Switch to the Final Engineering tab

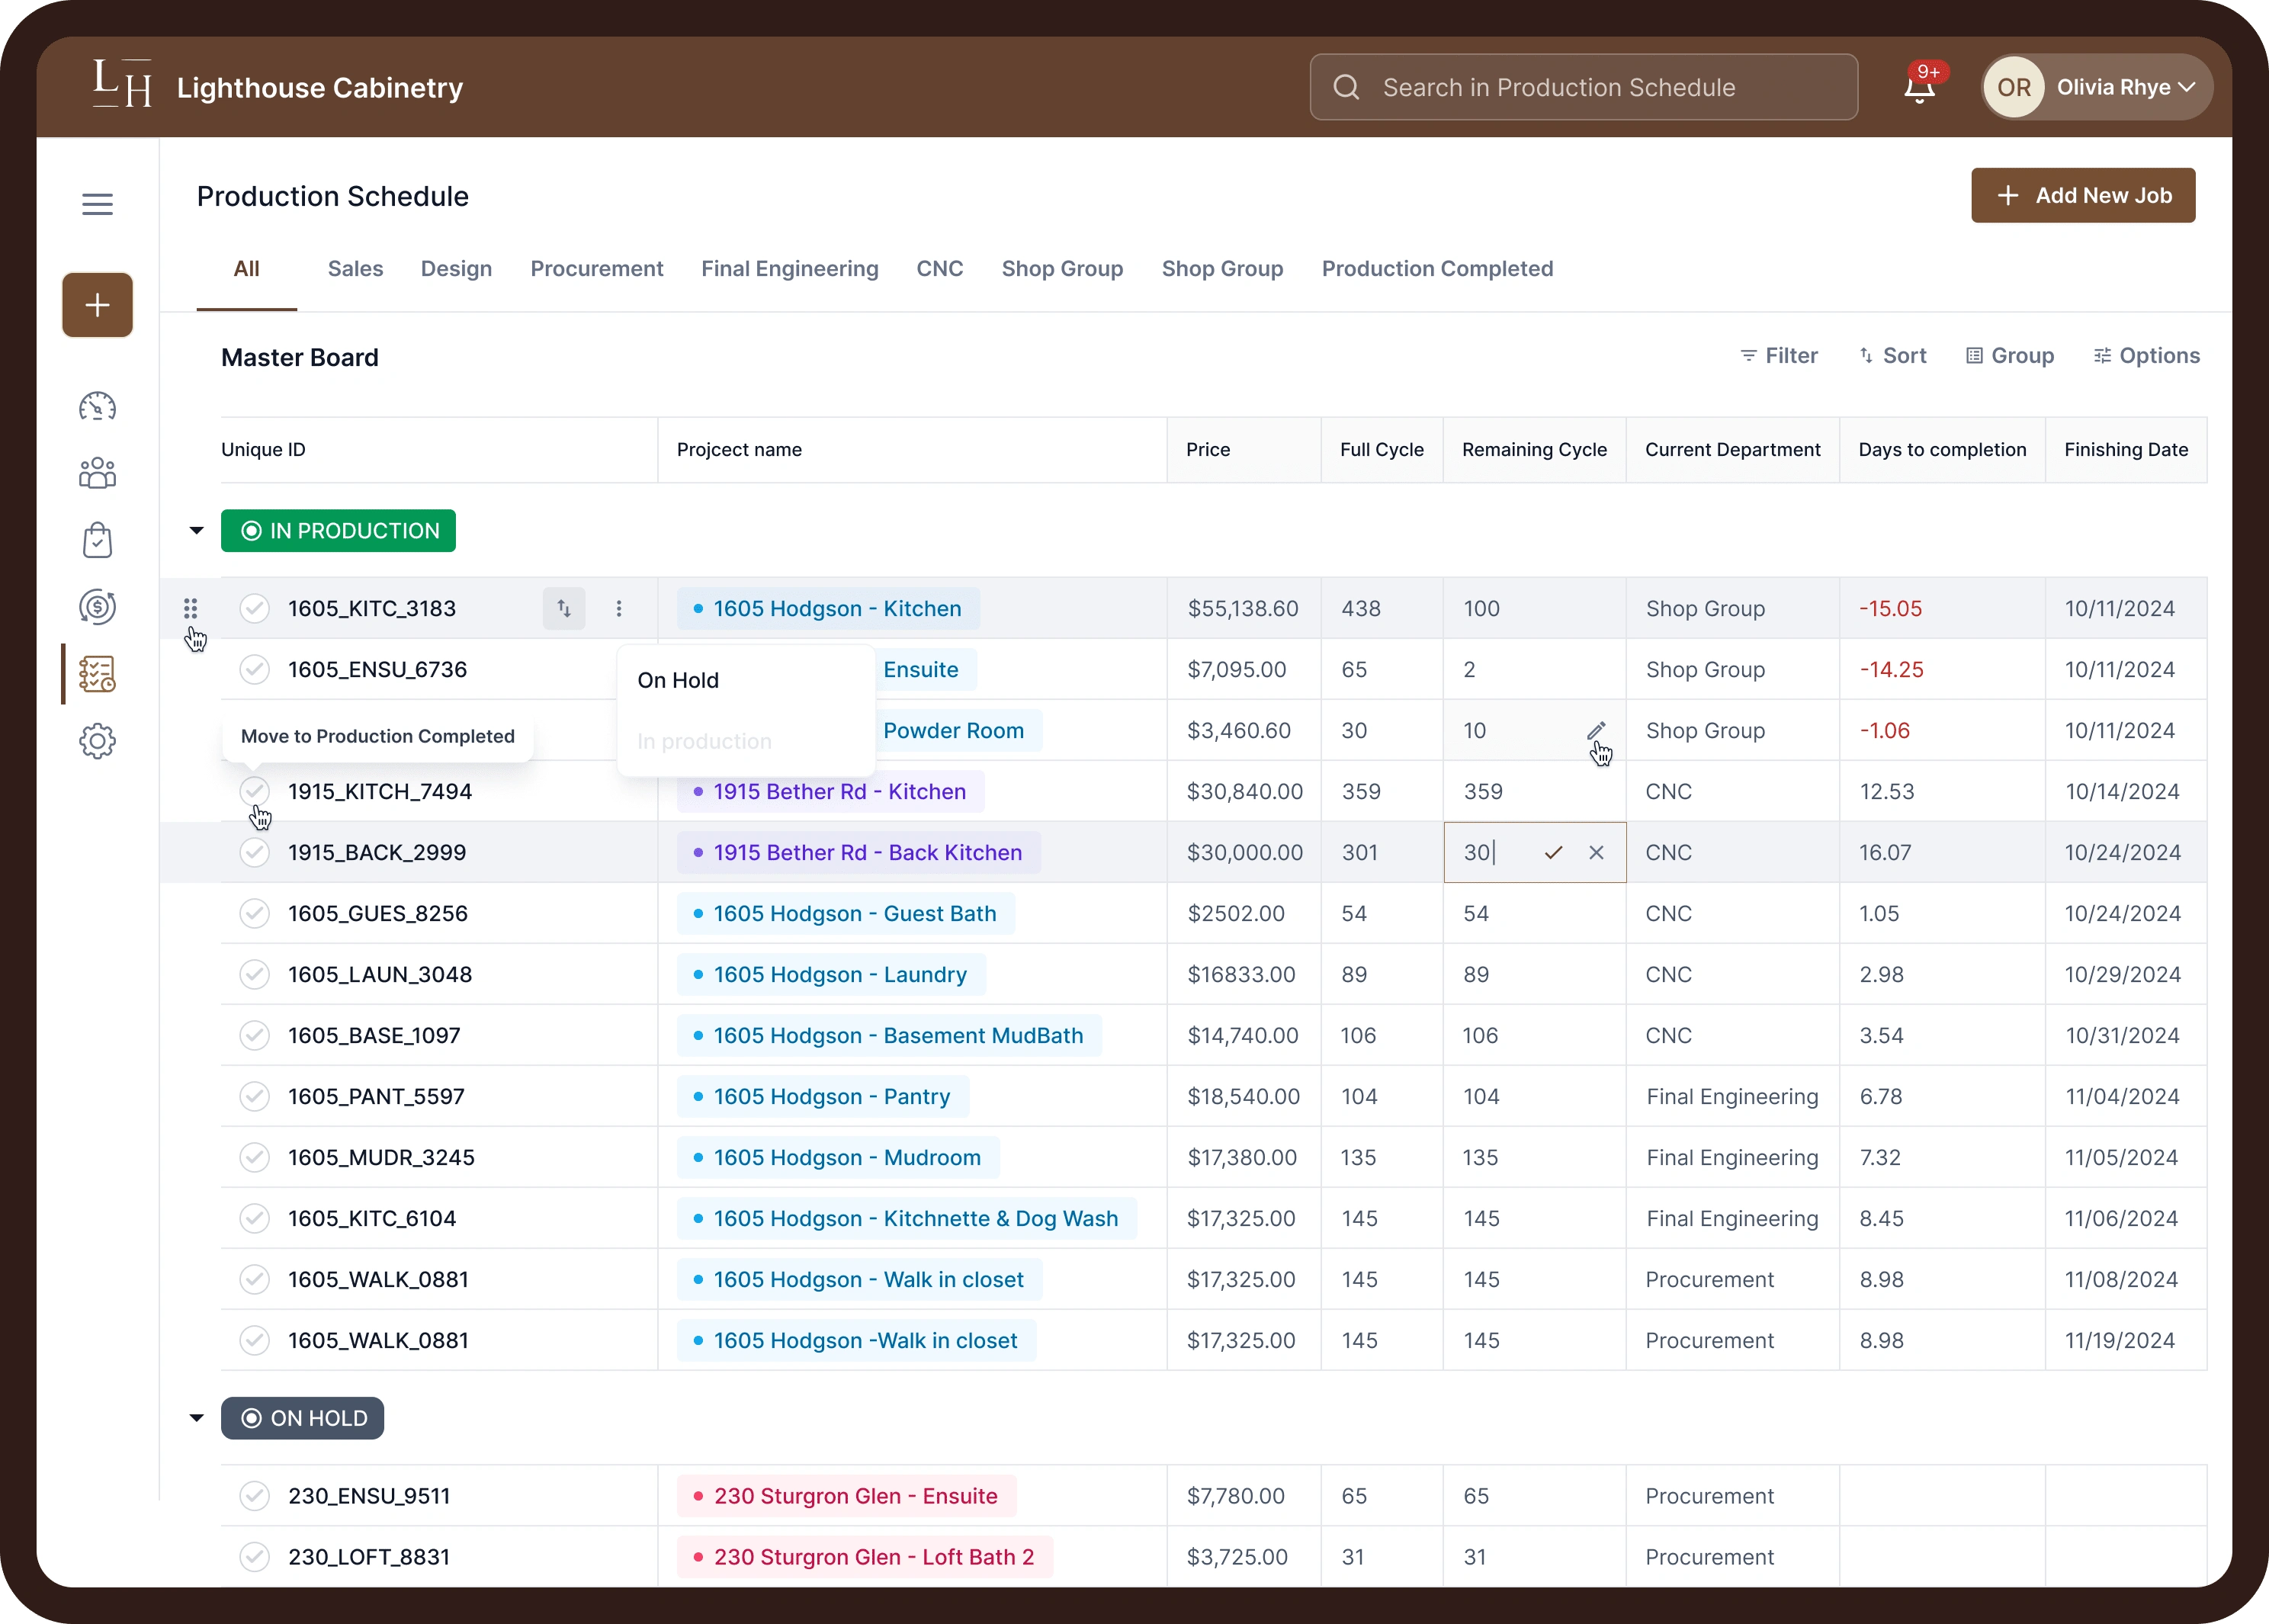coord(790,269)
